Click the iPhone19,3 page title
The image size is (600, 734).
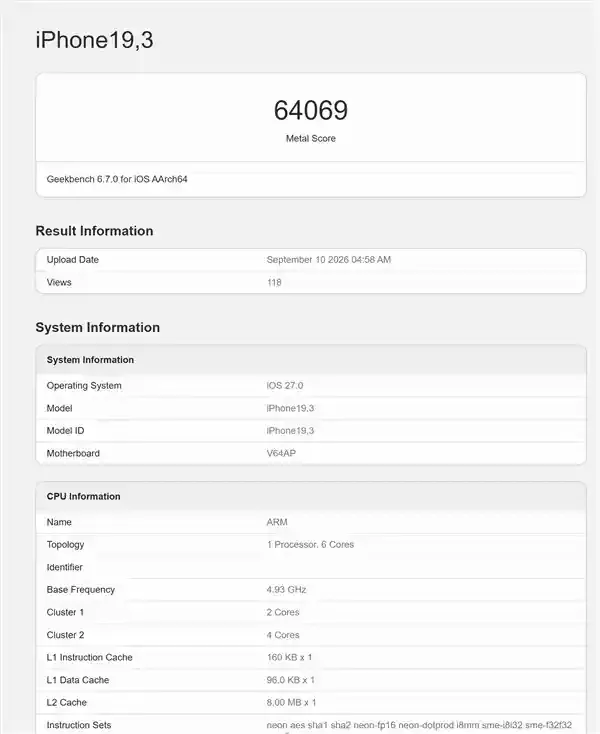coord(95,40)
